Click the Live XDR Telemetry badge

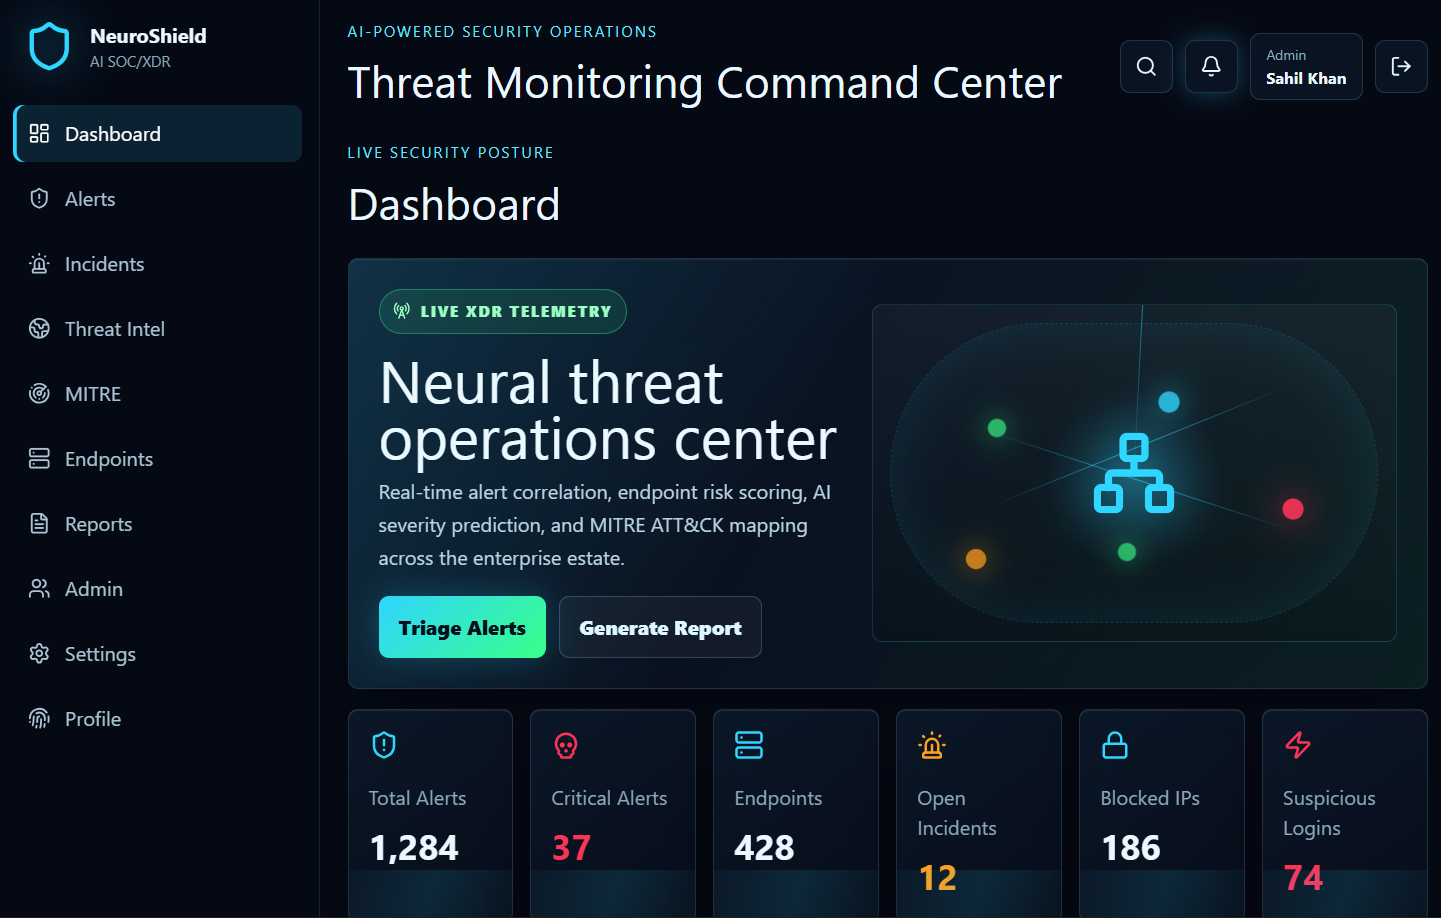coord(503,311)
